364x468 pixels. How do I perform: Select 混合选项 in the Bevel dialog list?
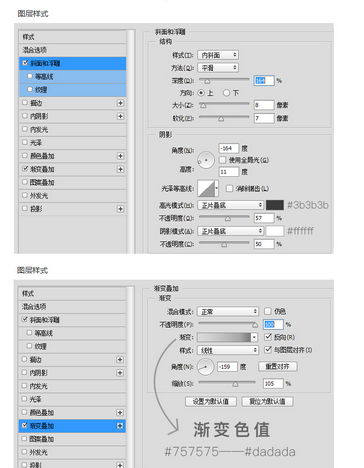[x=73, y=50]
